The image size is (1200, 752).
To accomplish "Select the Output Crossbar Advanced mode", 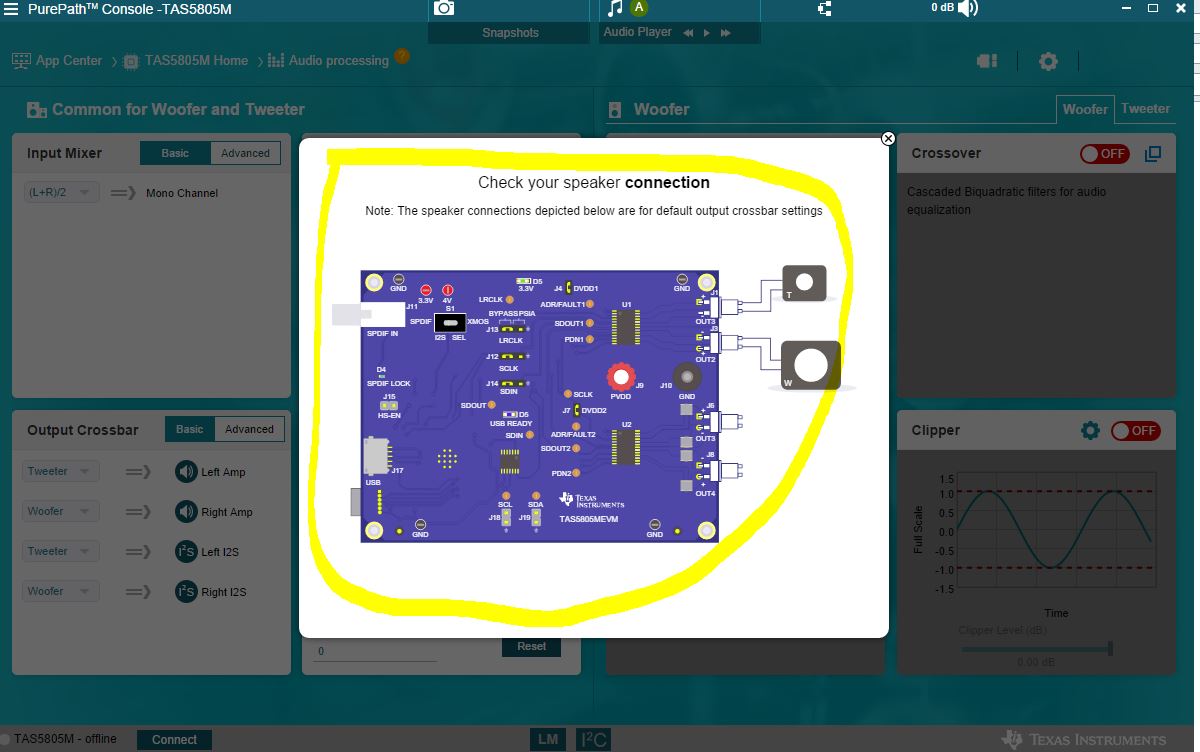I will coord(249,429).
